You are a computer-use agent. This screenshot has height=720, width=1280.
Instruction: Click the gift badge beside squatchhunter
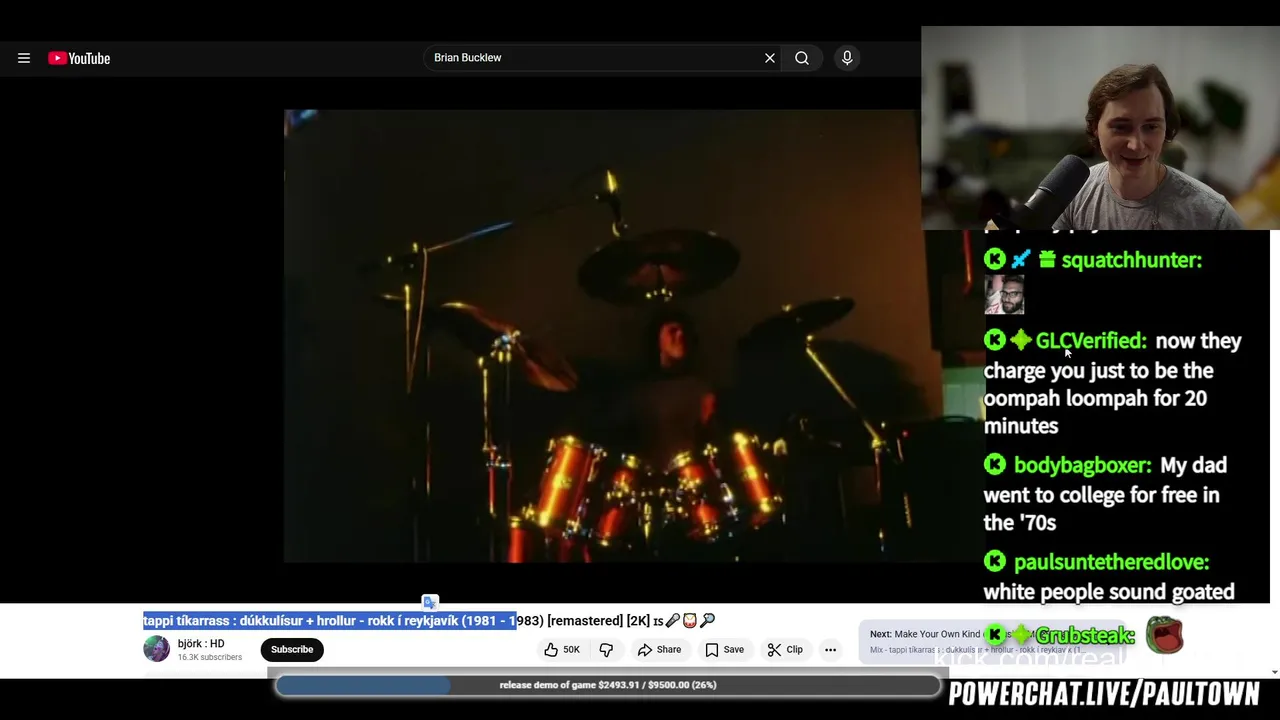coord(1047,260)
